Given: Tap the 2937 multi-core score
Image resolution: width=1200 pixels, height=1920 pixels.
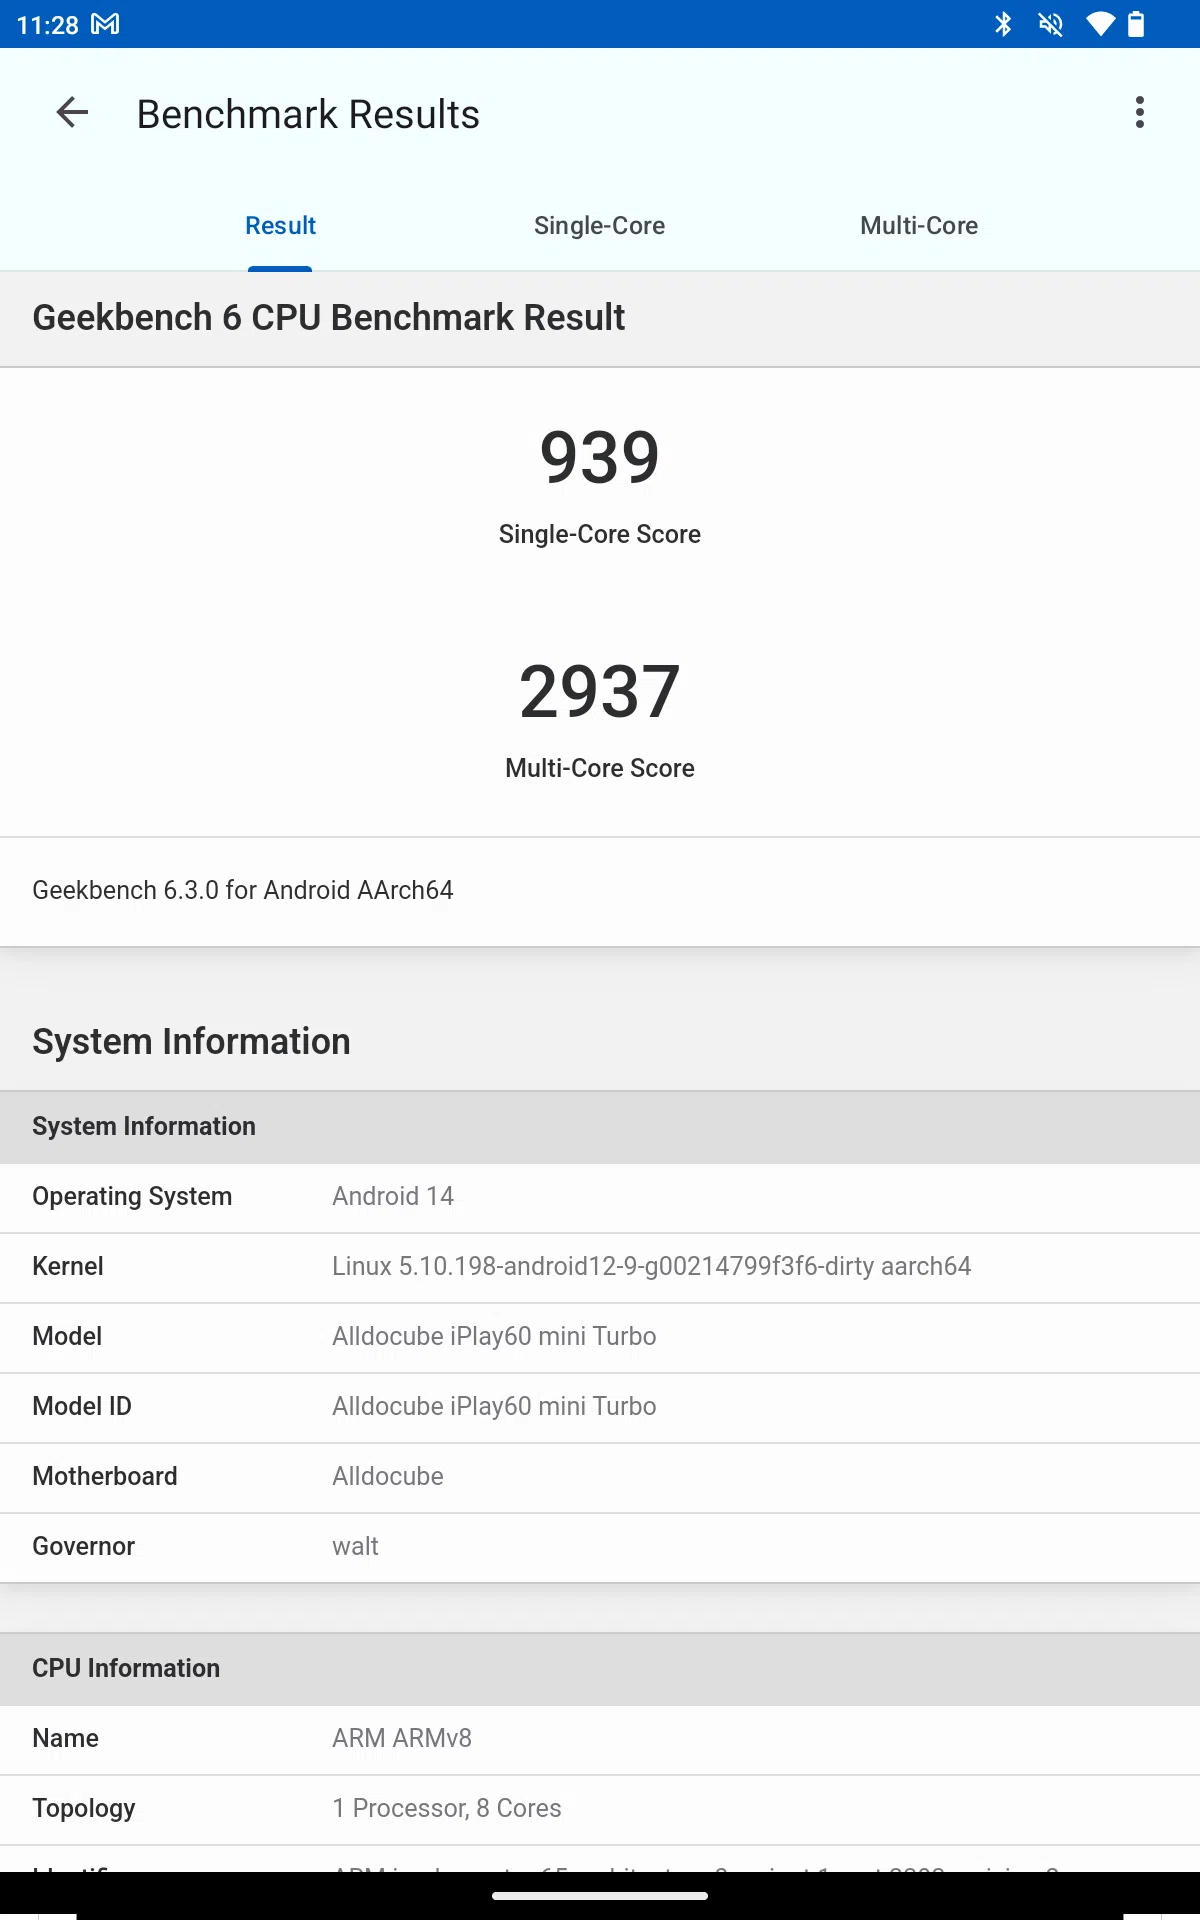Looking at the screenshot, I should (599, 692).
